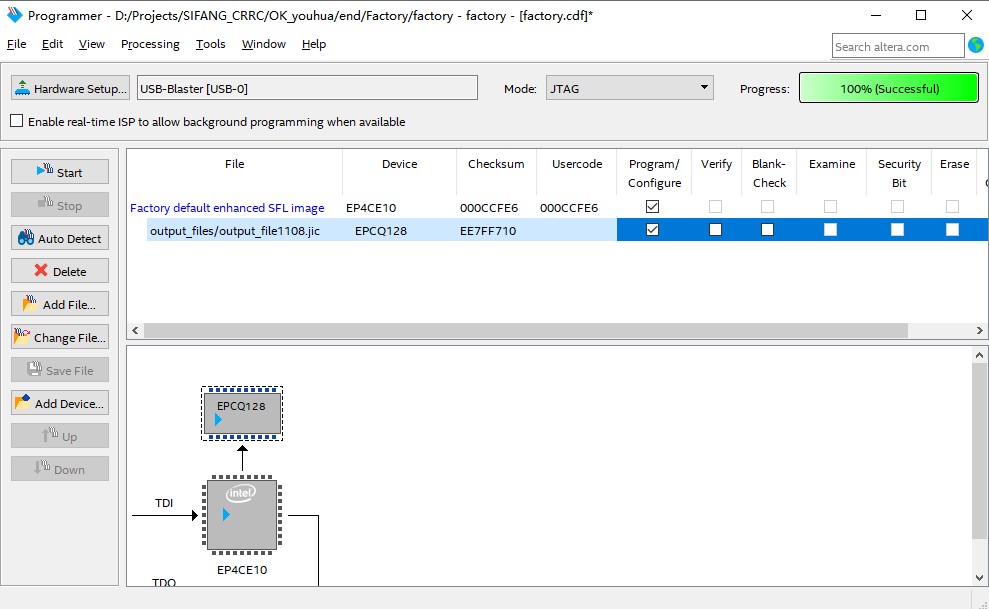Open Hardware Setup dialog
The image size is (989, 609).
70,88
